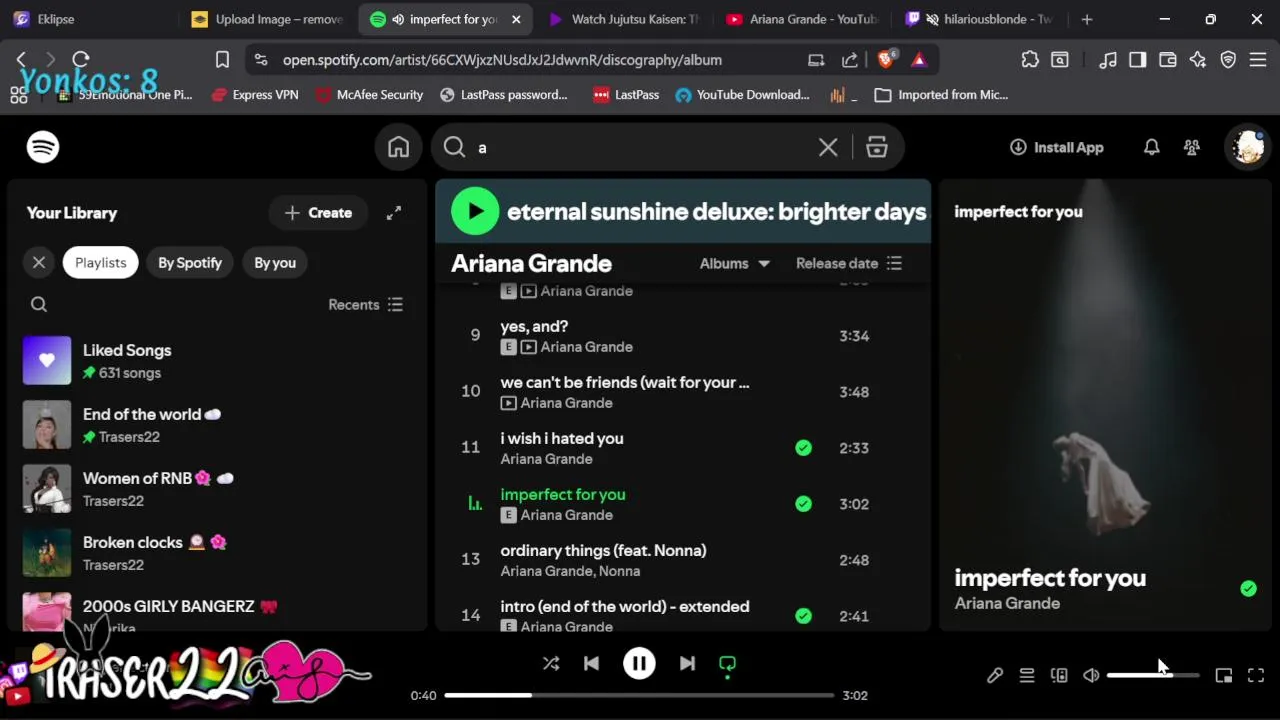Toggle repeat mode
Image resolution: width=1280 pixels, height=720 pixels.
(x=727, y=663)
